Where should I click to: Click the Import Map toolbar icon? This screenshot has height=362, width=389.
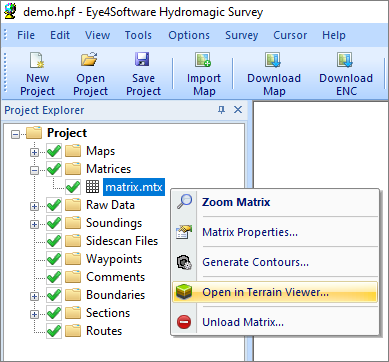pos(203,60)
